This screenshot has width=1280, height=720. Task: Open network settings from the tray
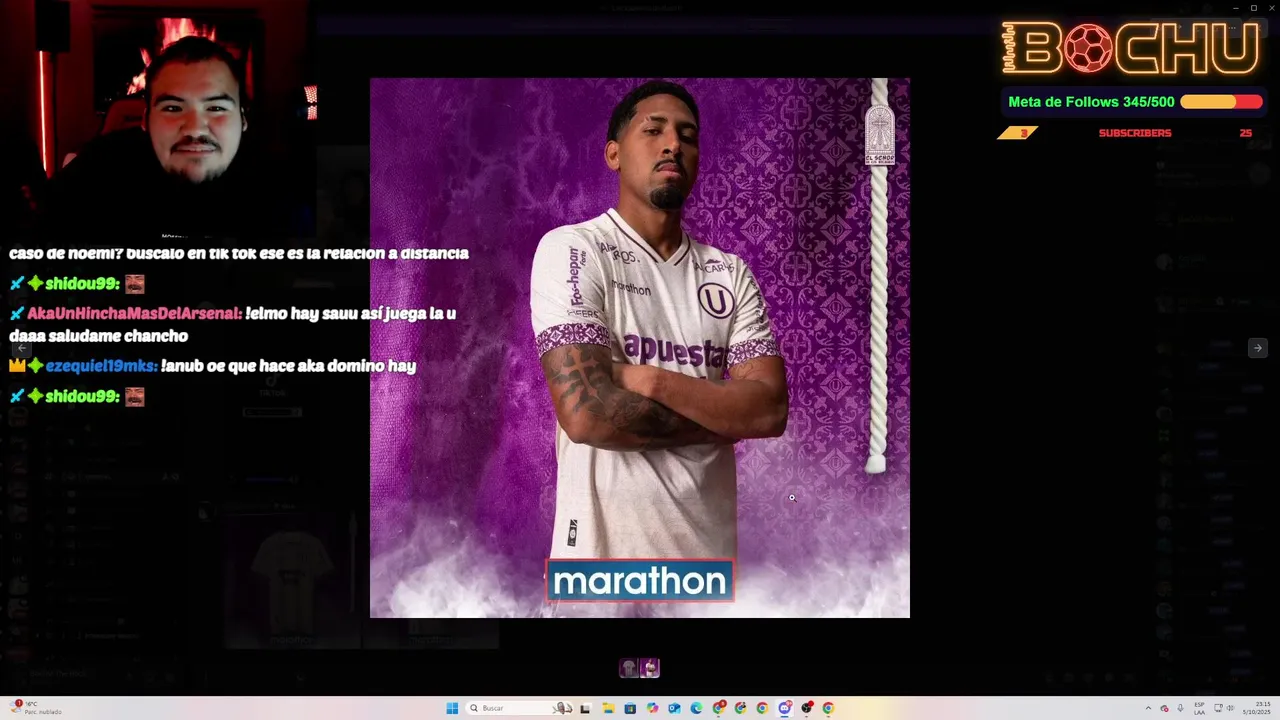pyautogui.click(x=1218, y=708)
